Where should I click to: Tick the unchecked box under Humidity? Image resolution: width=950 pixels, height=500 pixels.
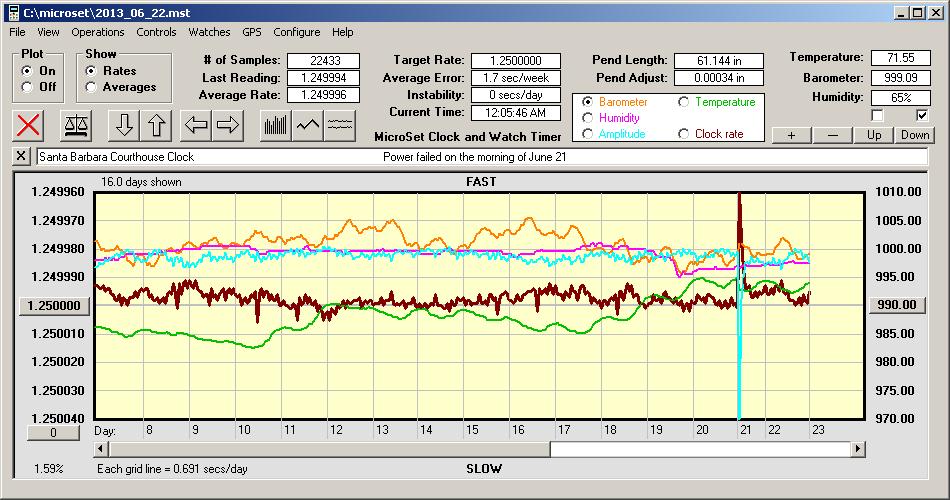877,115
